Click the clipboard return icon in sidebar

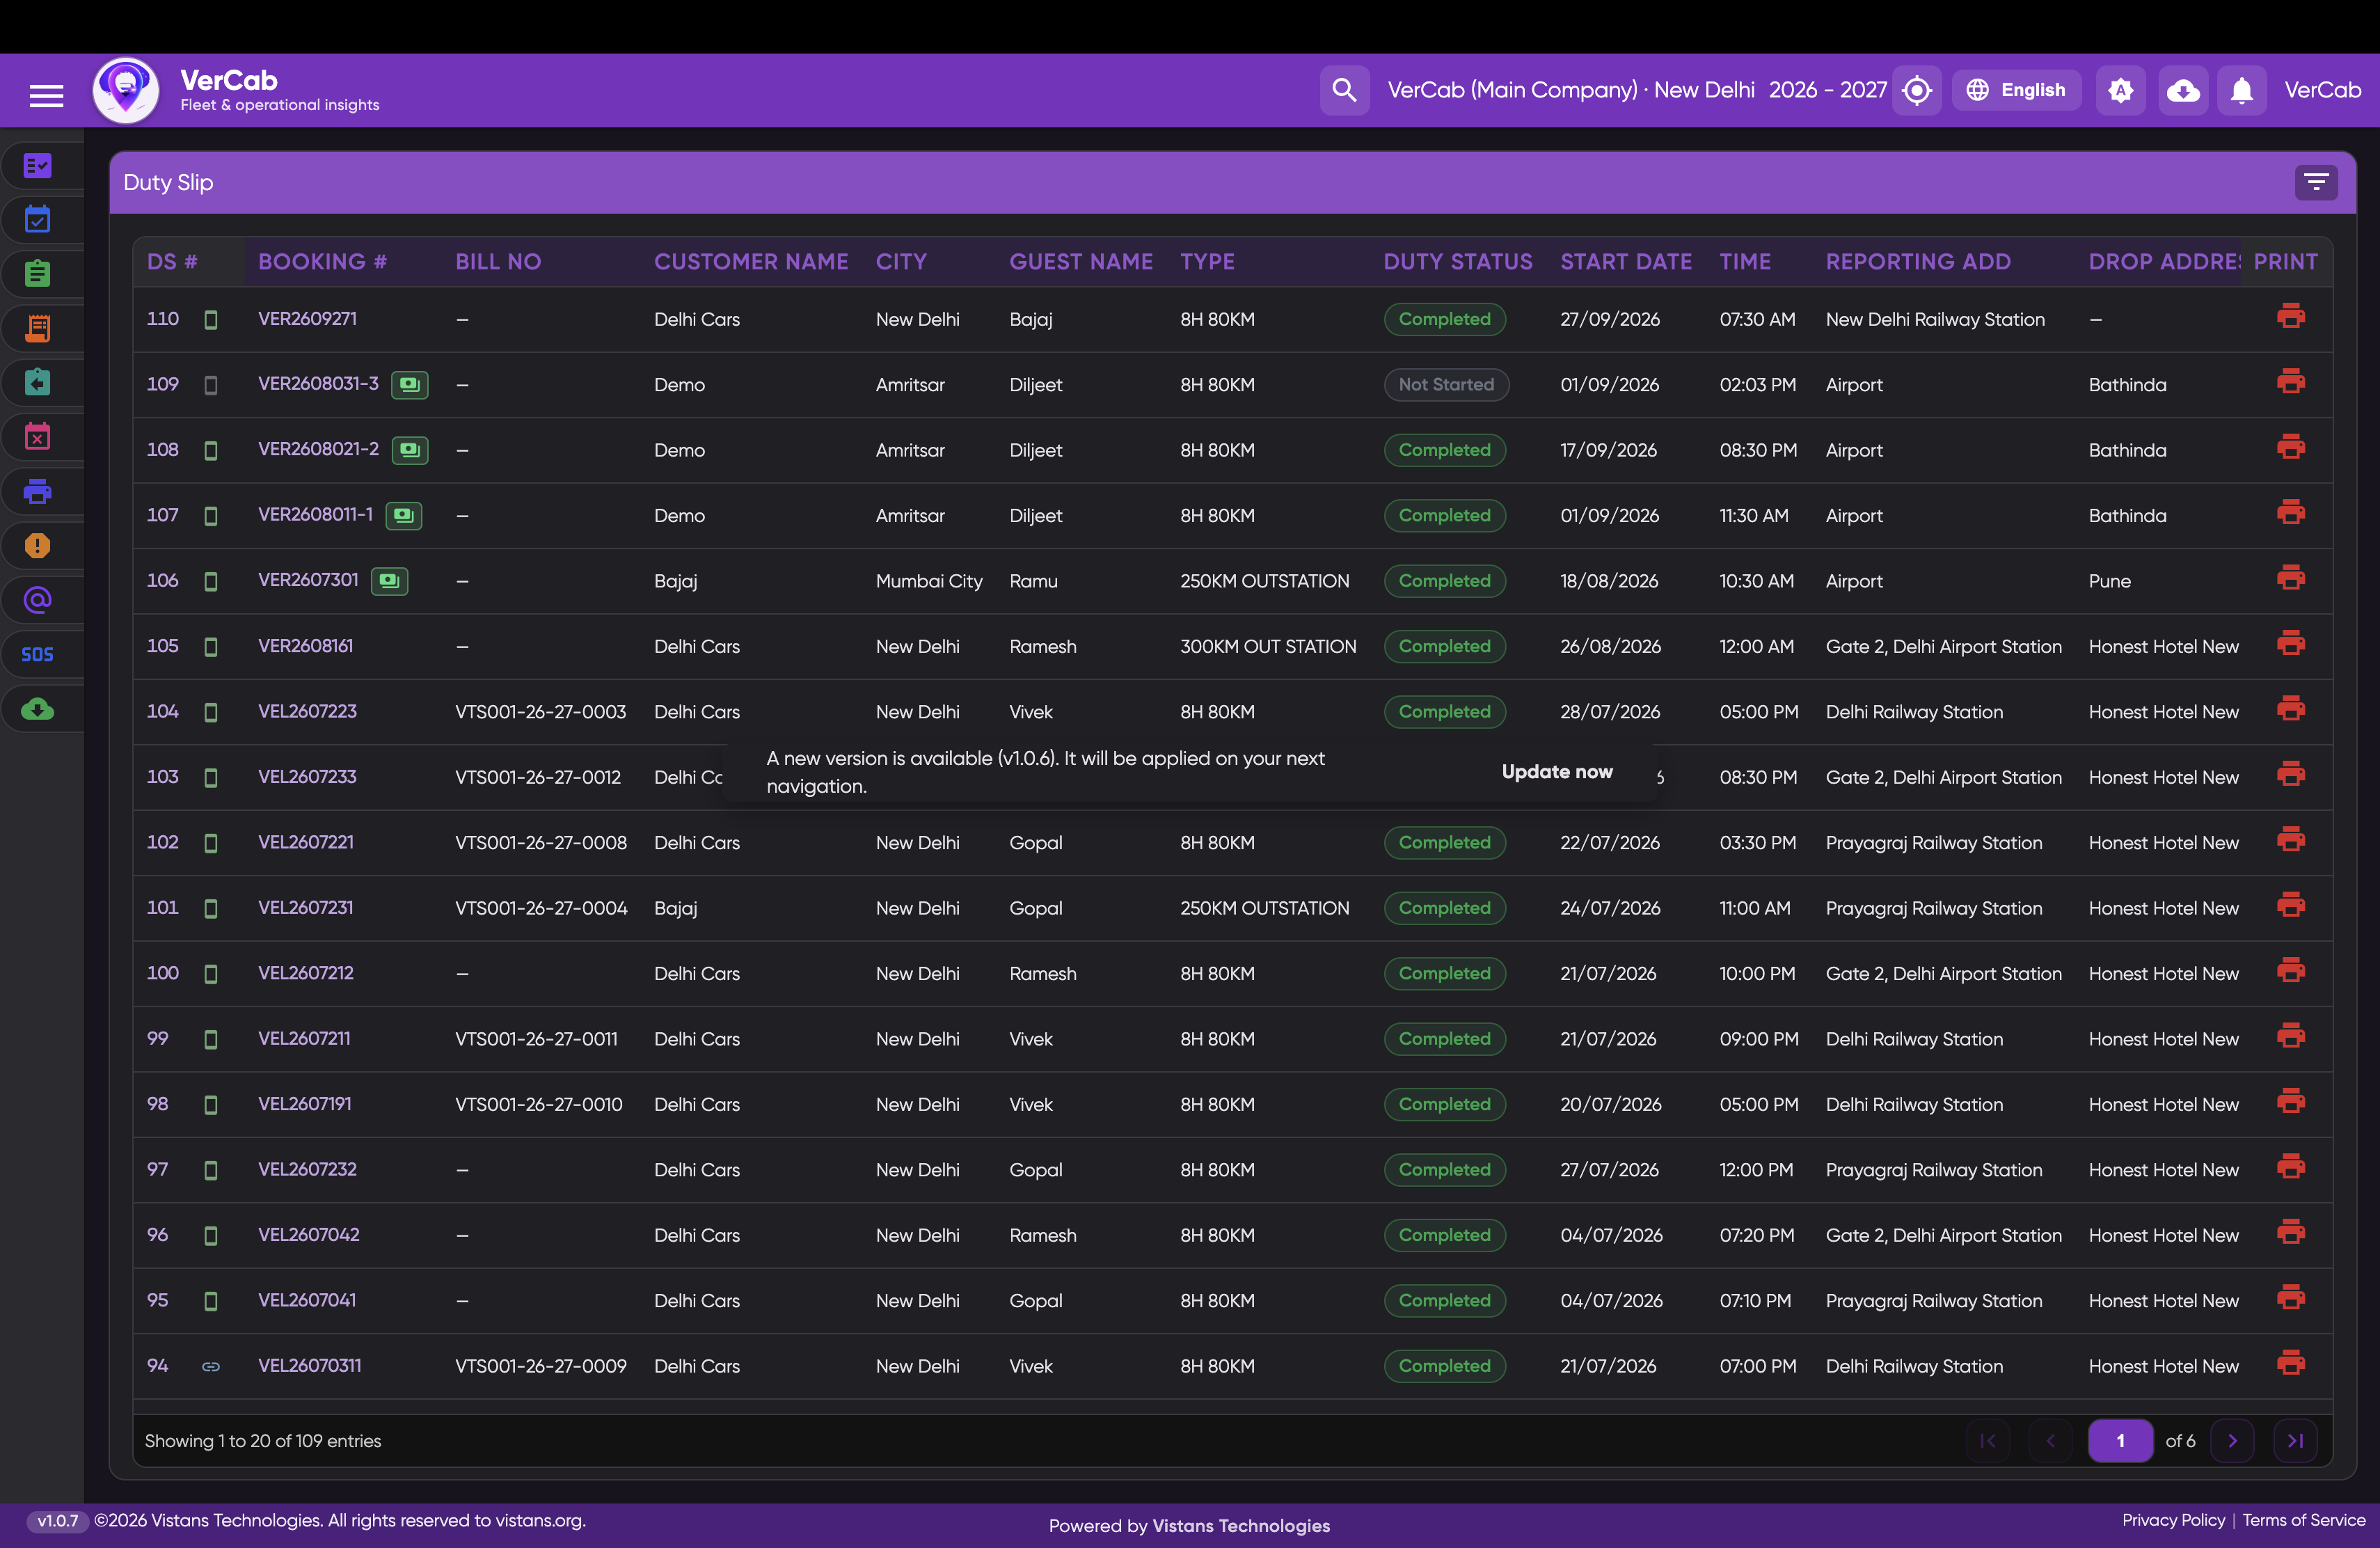point(38,382)
